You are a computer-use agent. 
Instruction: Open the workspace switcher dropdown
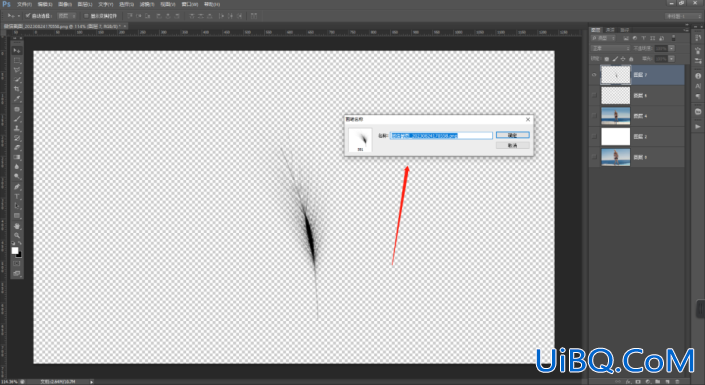tap(683, 16)
